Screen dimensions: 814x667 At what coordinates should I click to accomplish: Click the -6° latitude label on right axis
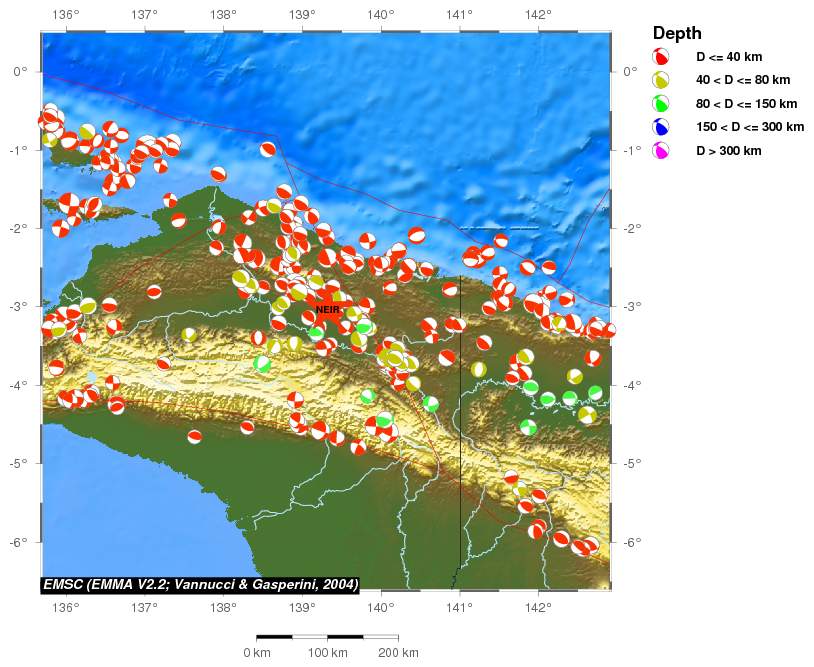pos(630,542)
